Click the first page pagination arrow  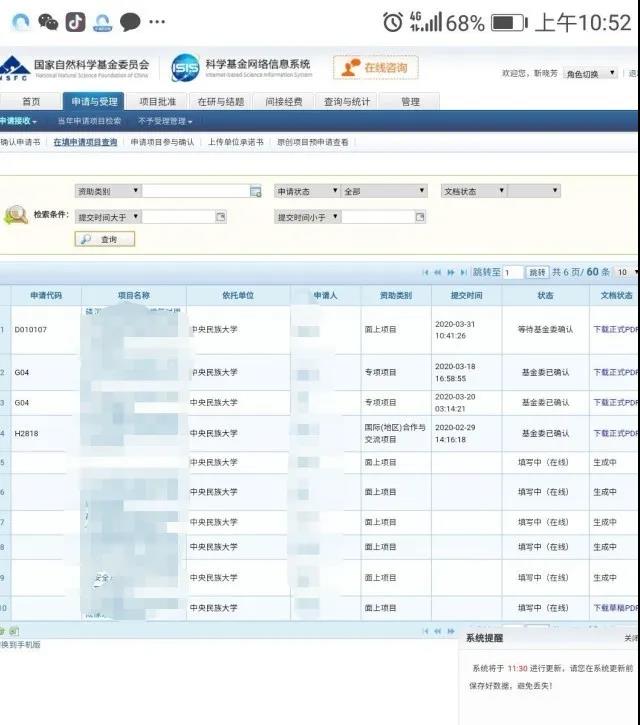(x=426, y=272)
